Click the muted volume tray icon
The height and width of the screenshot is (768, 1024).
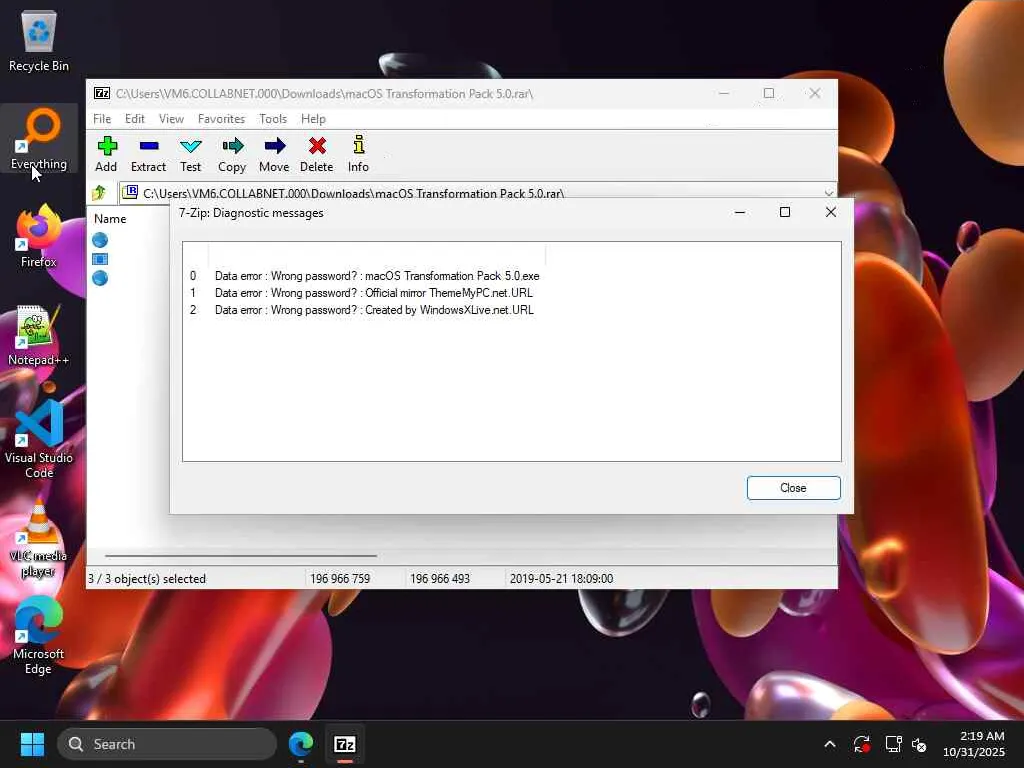pos(919,744)
